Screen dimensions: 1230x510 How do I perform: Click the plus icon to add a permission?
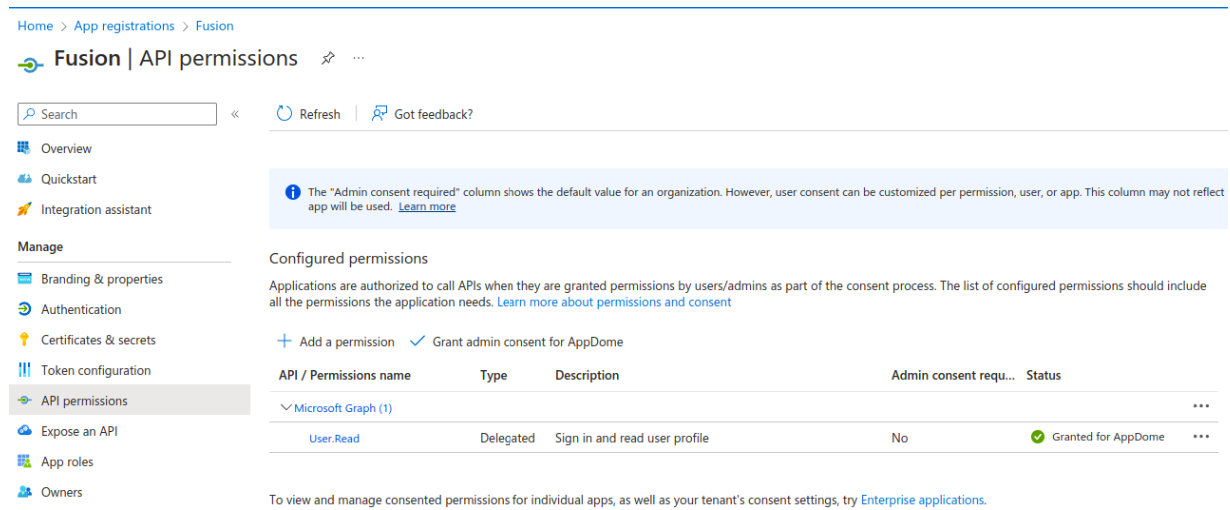tap(284, 342)
